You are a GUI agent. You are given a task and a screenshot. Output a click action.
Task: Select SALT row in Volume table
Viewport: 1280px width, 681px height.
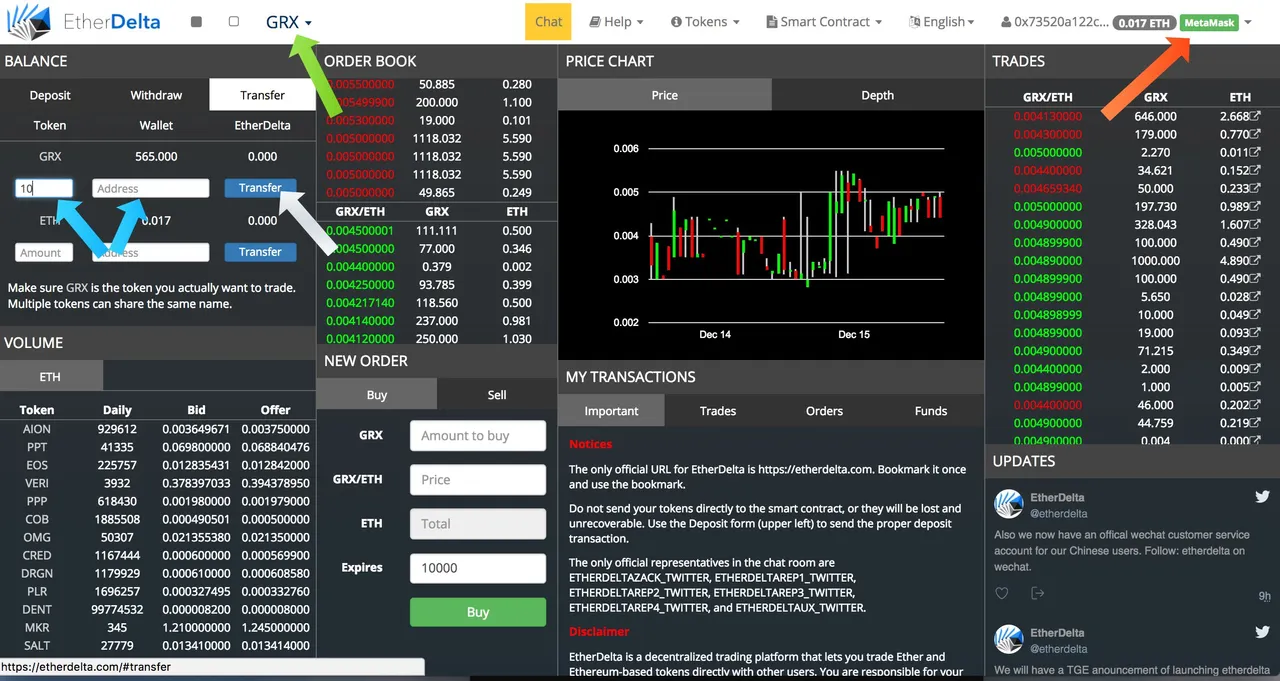(157, 645)
